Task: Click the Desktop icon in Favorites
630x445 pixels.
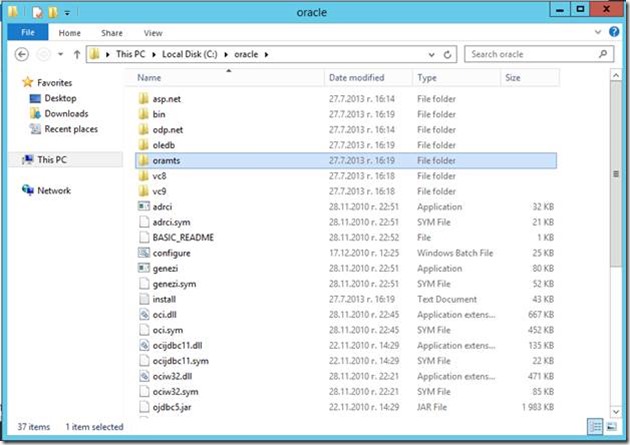Action: pyautogui.click(x=60, y=99)
